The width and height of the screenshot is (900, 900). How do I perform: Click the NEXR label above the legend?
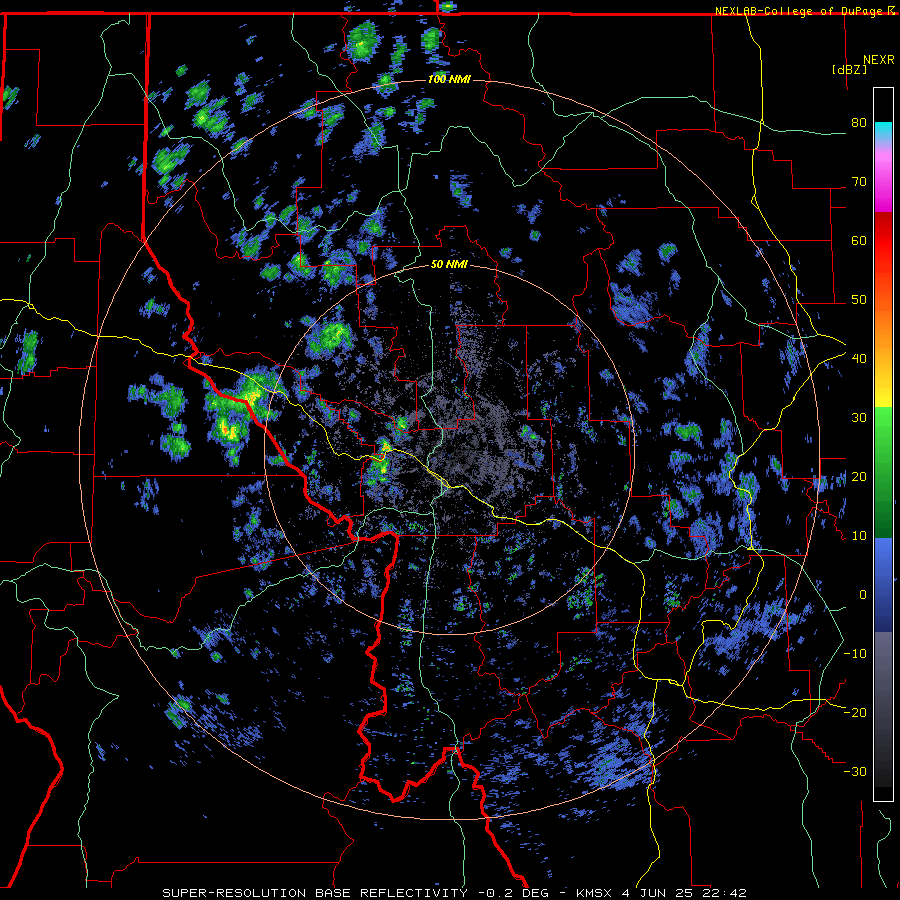[879, 60]
